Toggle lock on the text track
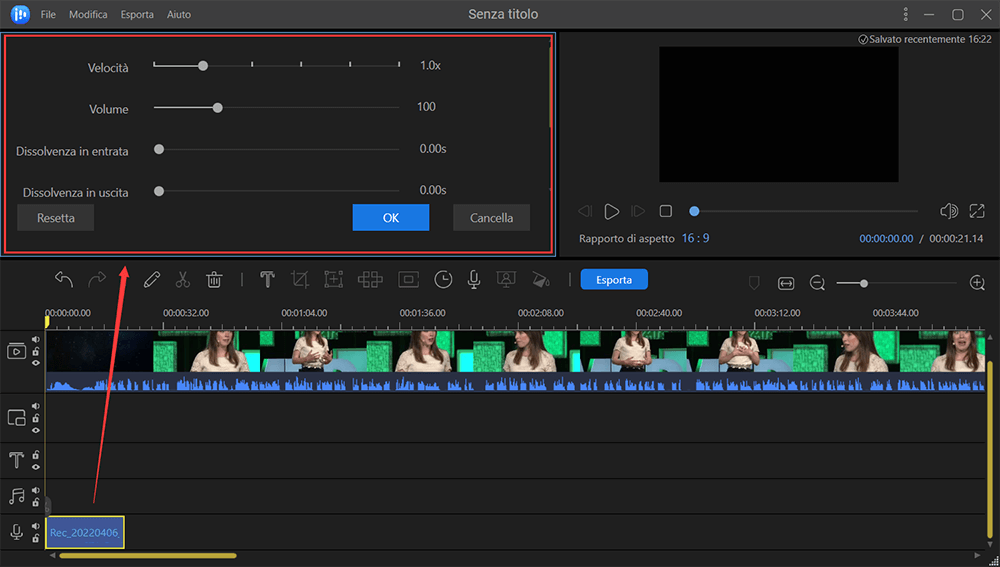The height and width of the screenshot is (567, 1000). 36,455
